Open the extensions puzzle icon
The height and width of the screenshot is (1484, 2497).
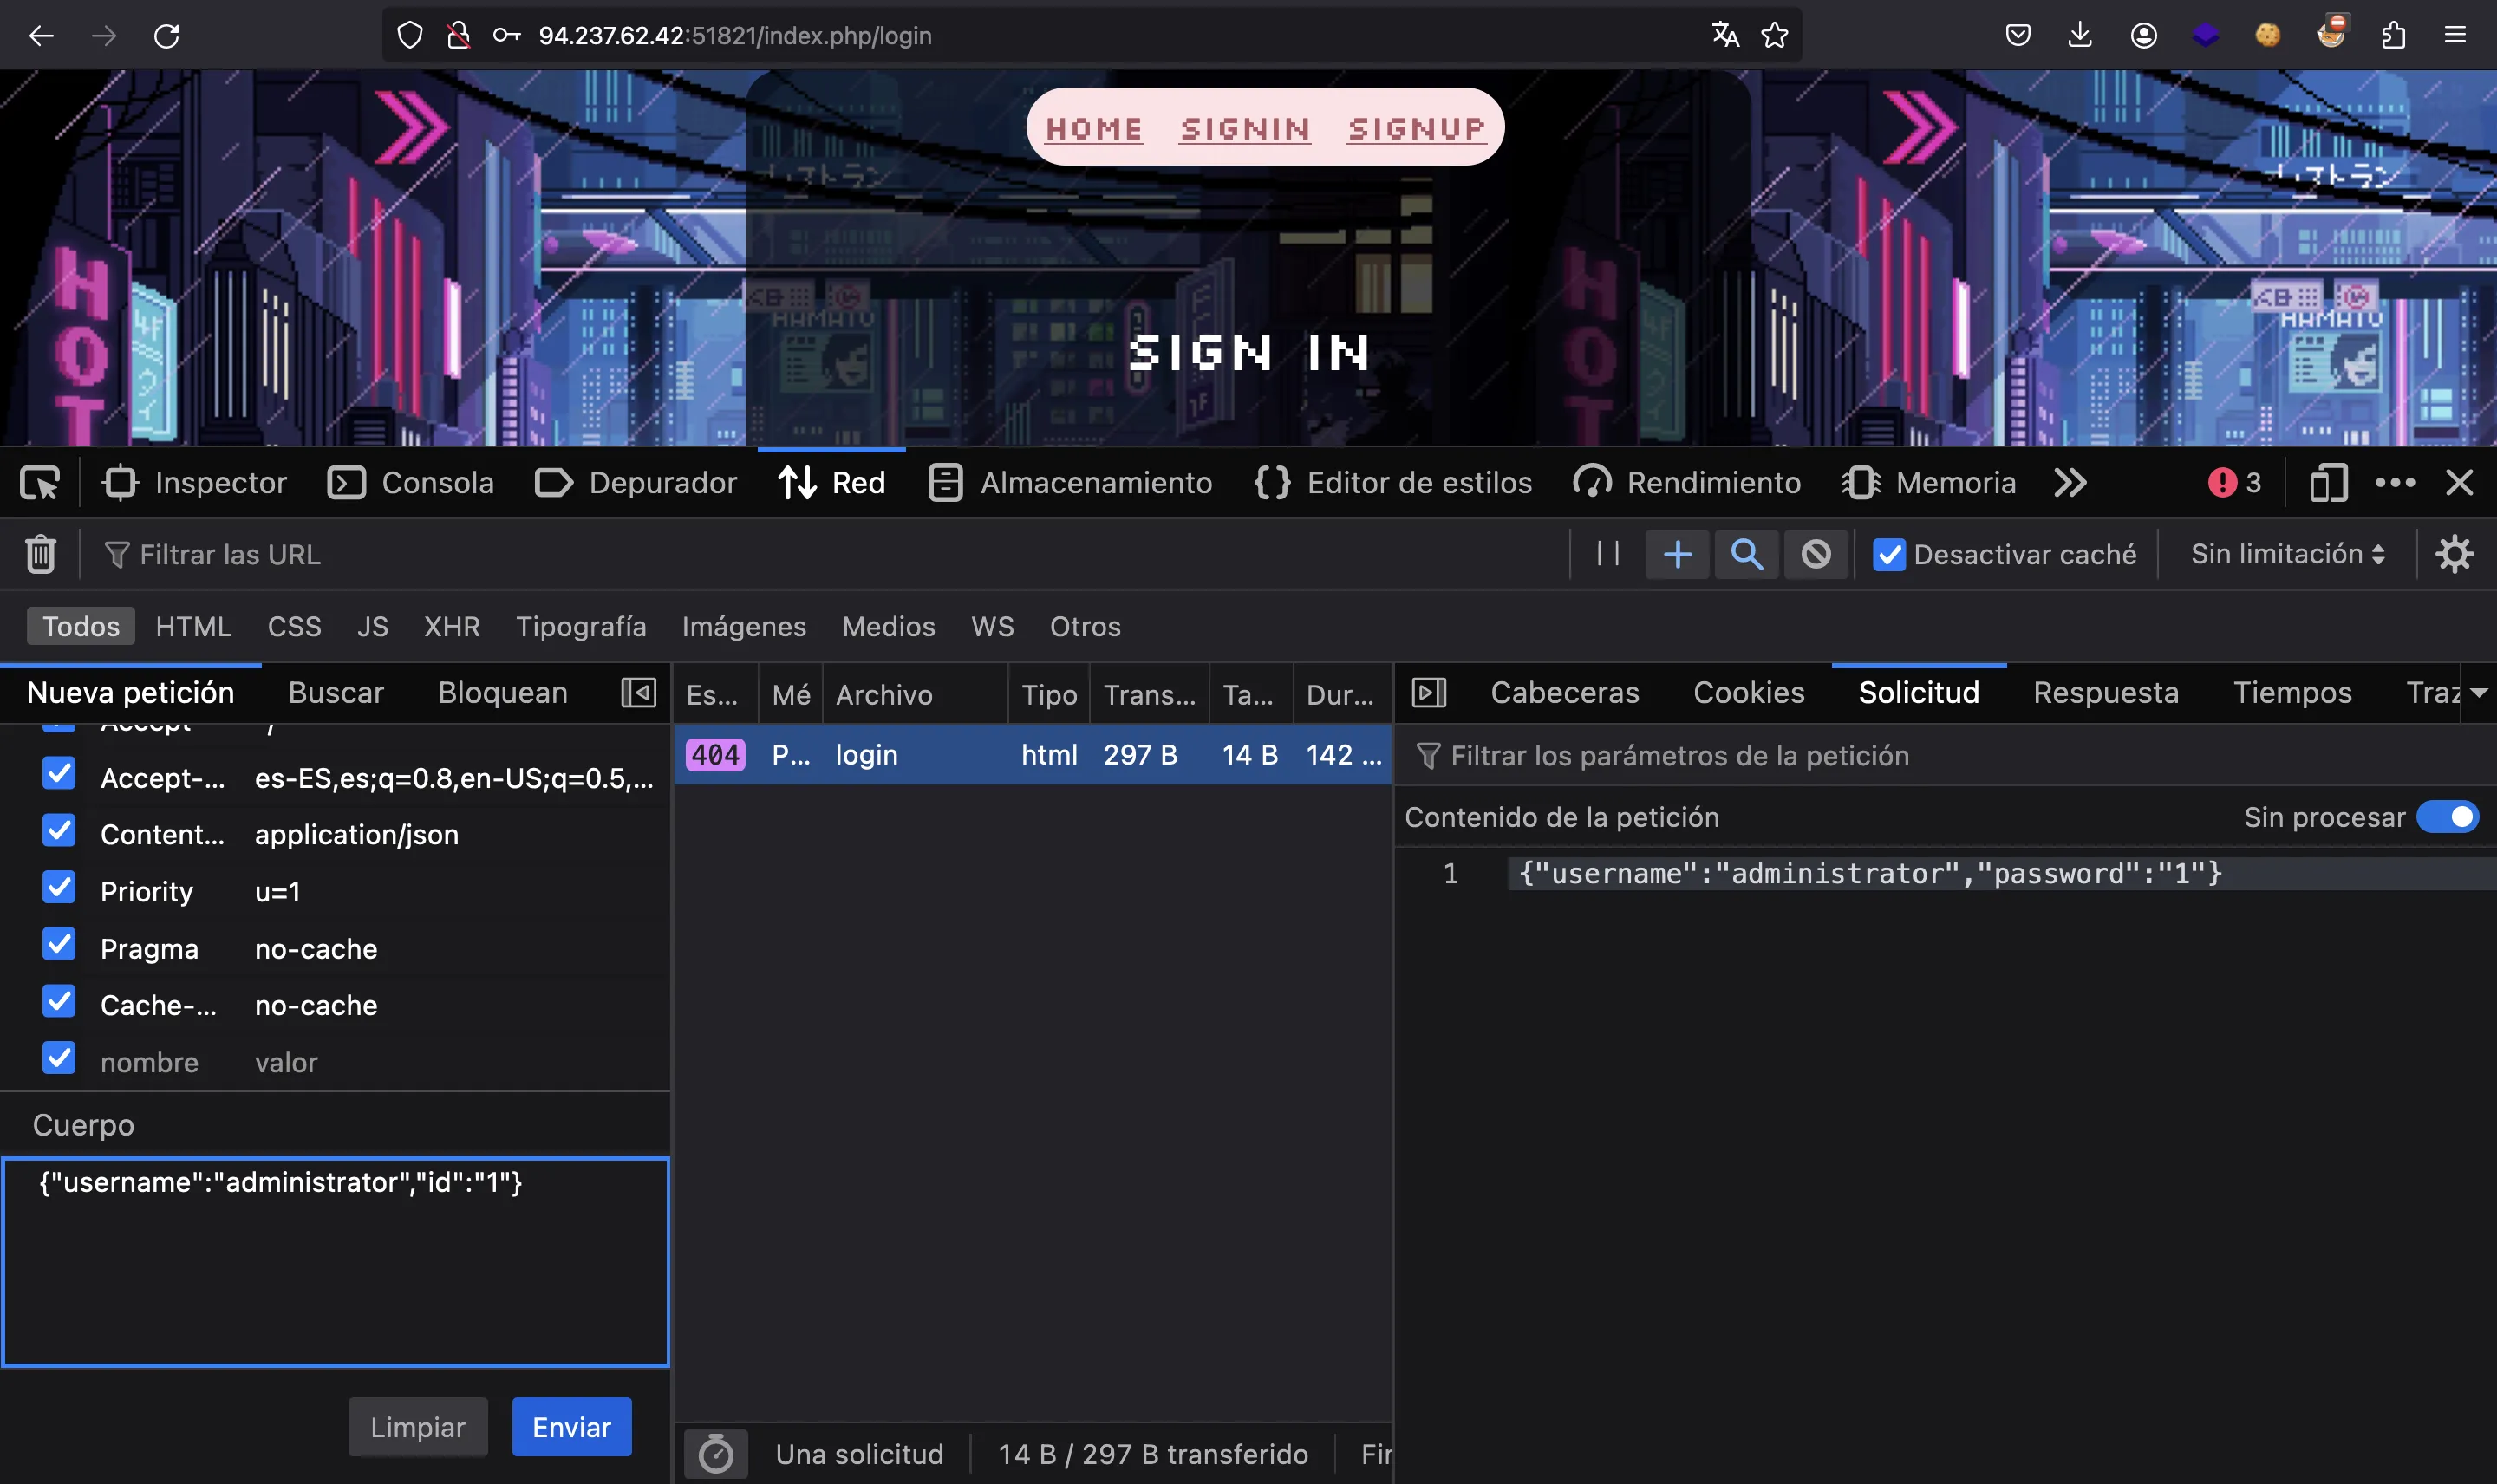tap(2393, 36)
